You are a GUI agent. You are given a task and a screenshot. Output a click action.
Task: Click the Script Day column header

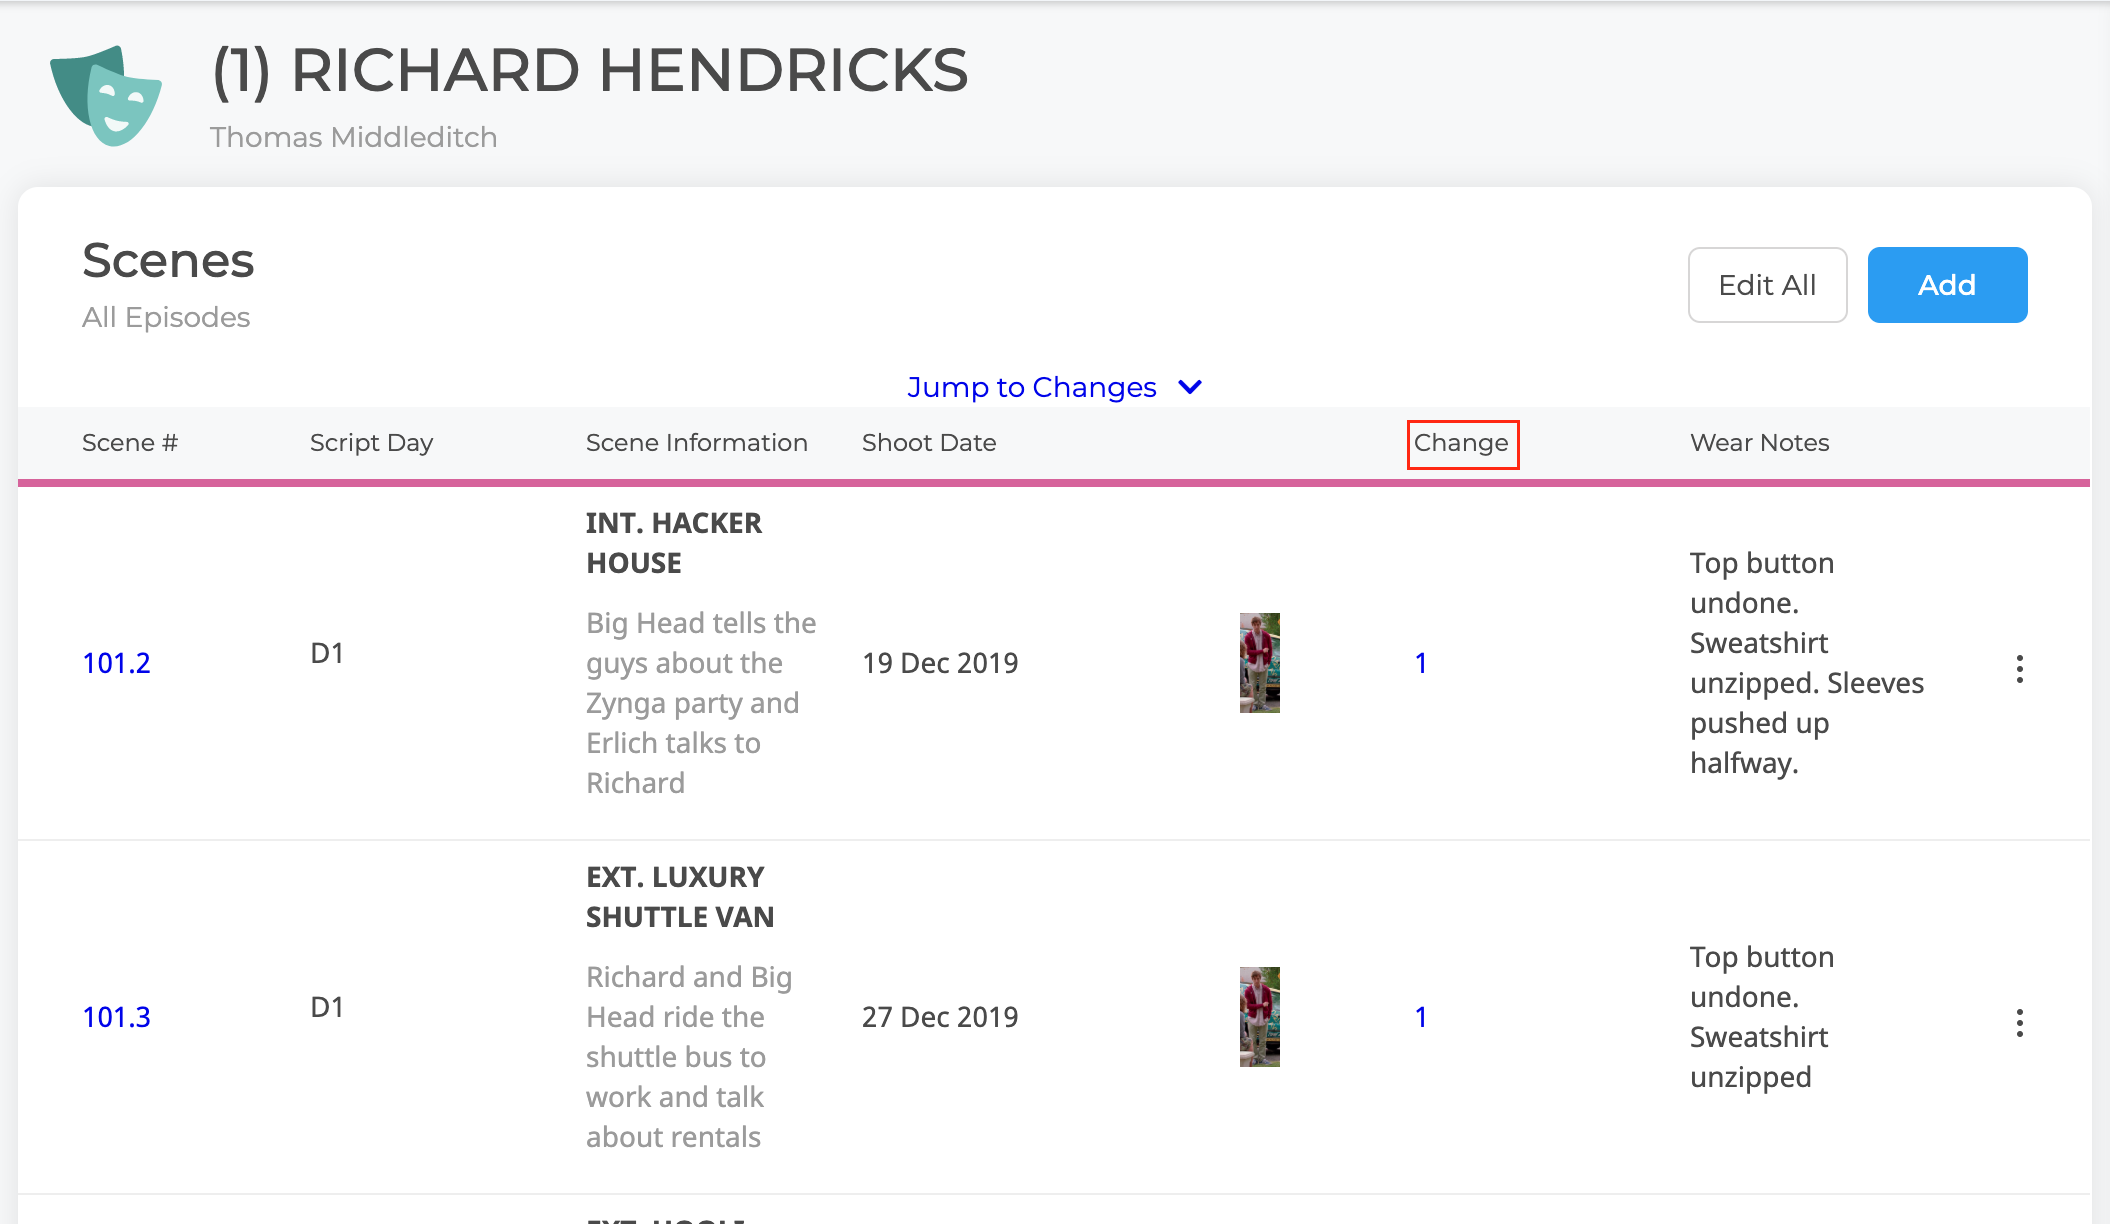coord(371,443)
